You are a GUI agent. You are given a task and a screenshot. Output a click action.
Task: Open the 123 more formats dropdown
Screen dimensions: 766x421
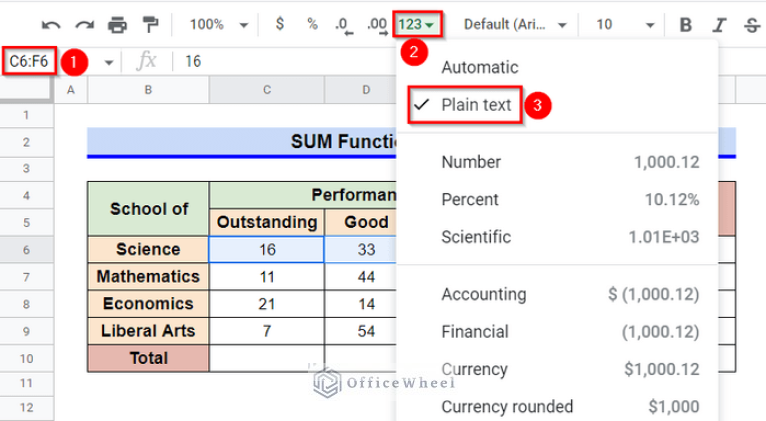(417, 24)
